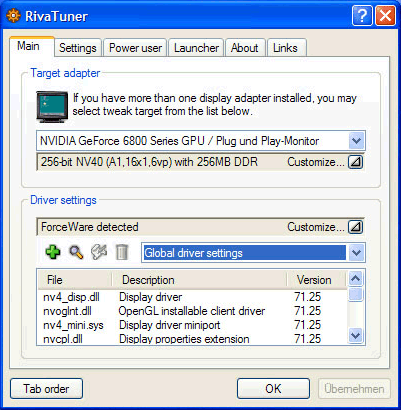Screen dimensions: 401x410
Task: Click the trash can delete icon
Action: pos(122,252)
